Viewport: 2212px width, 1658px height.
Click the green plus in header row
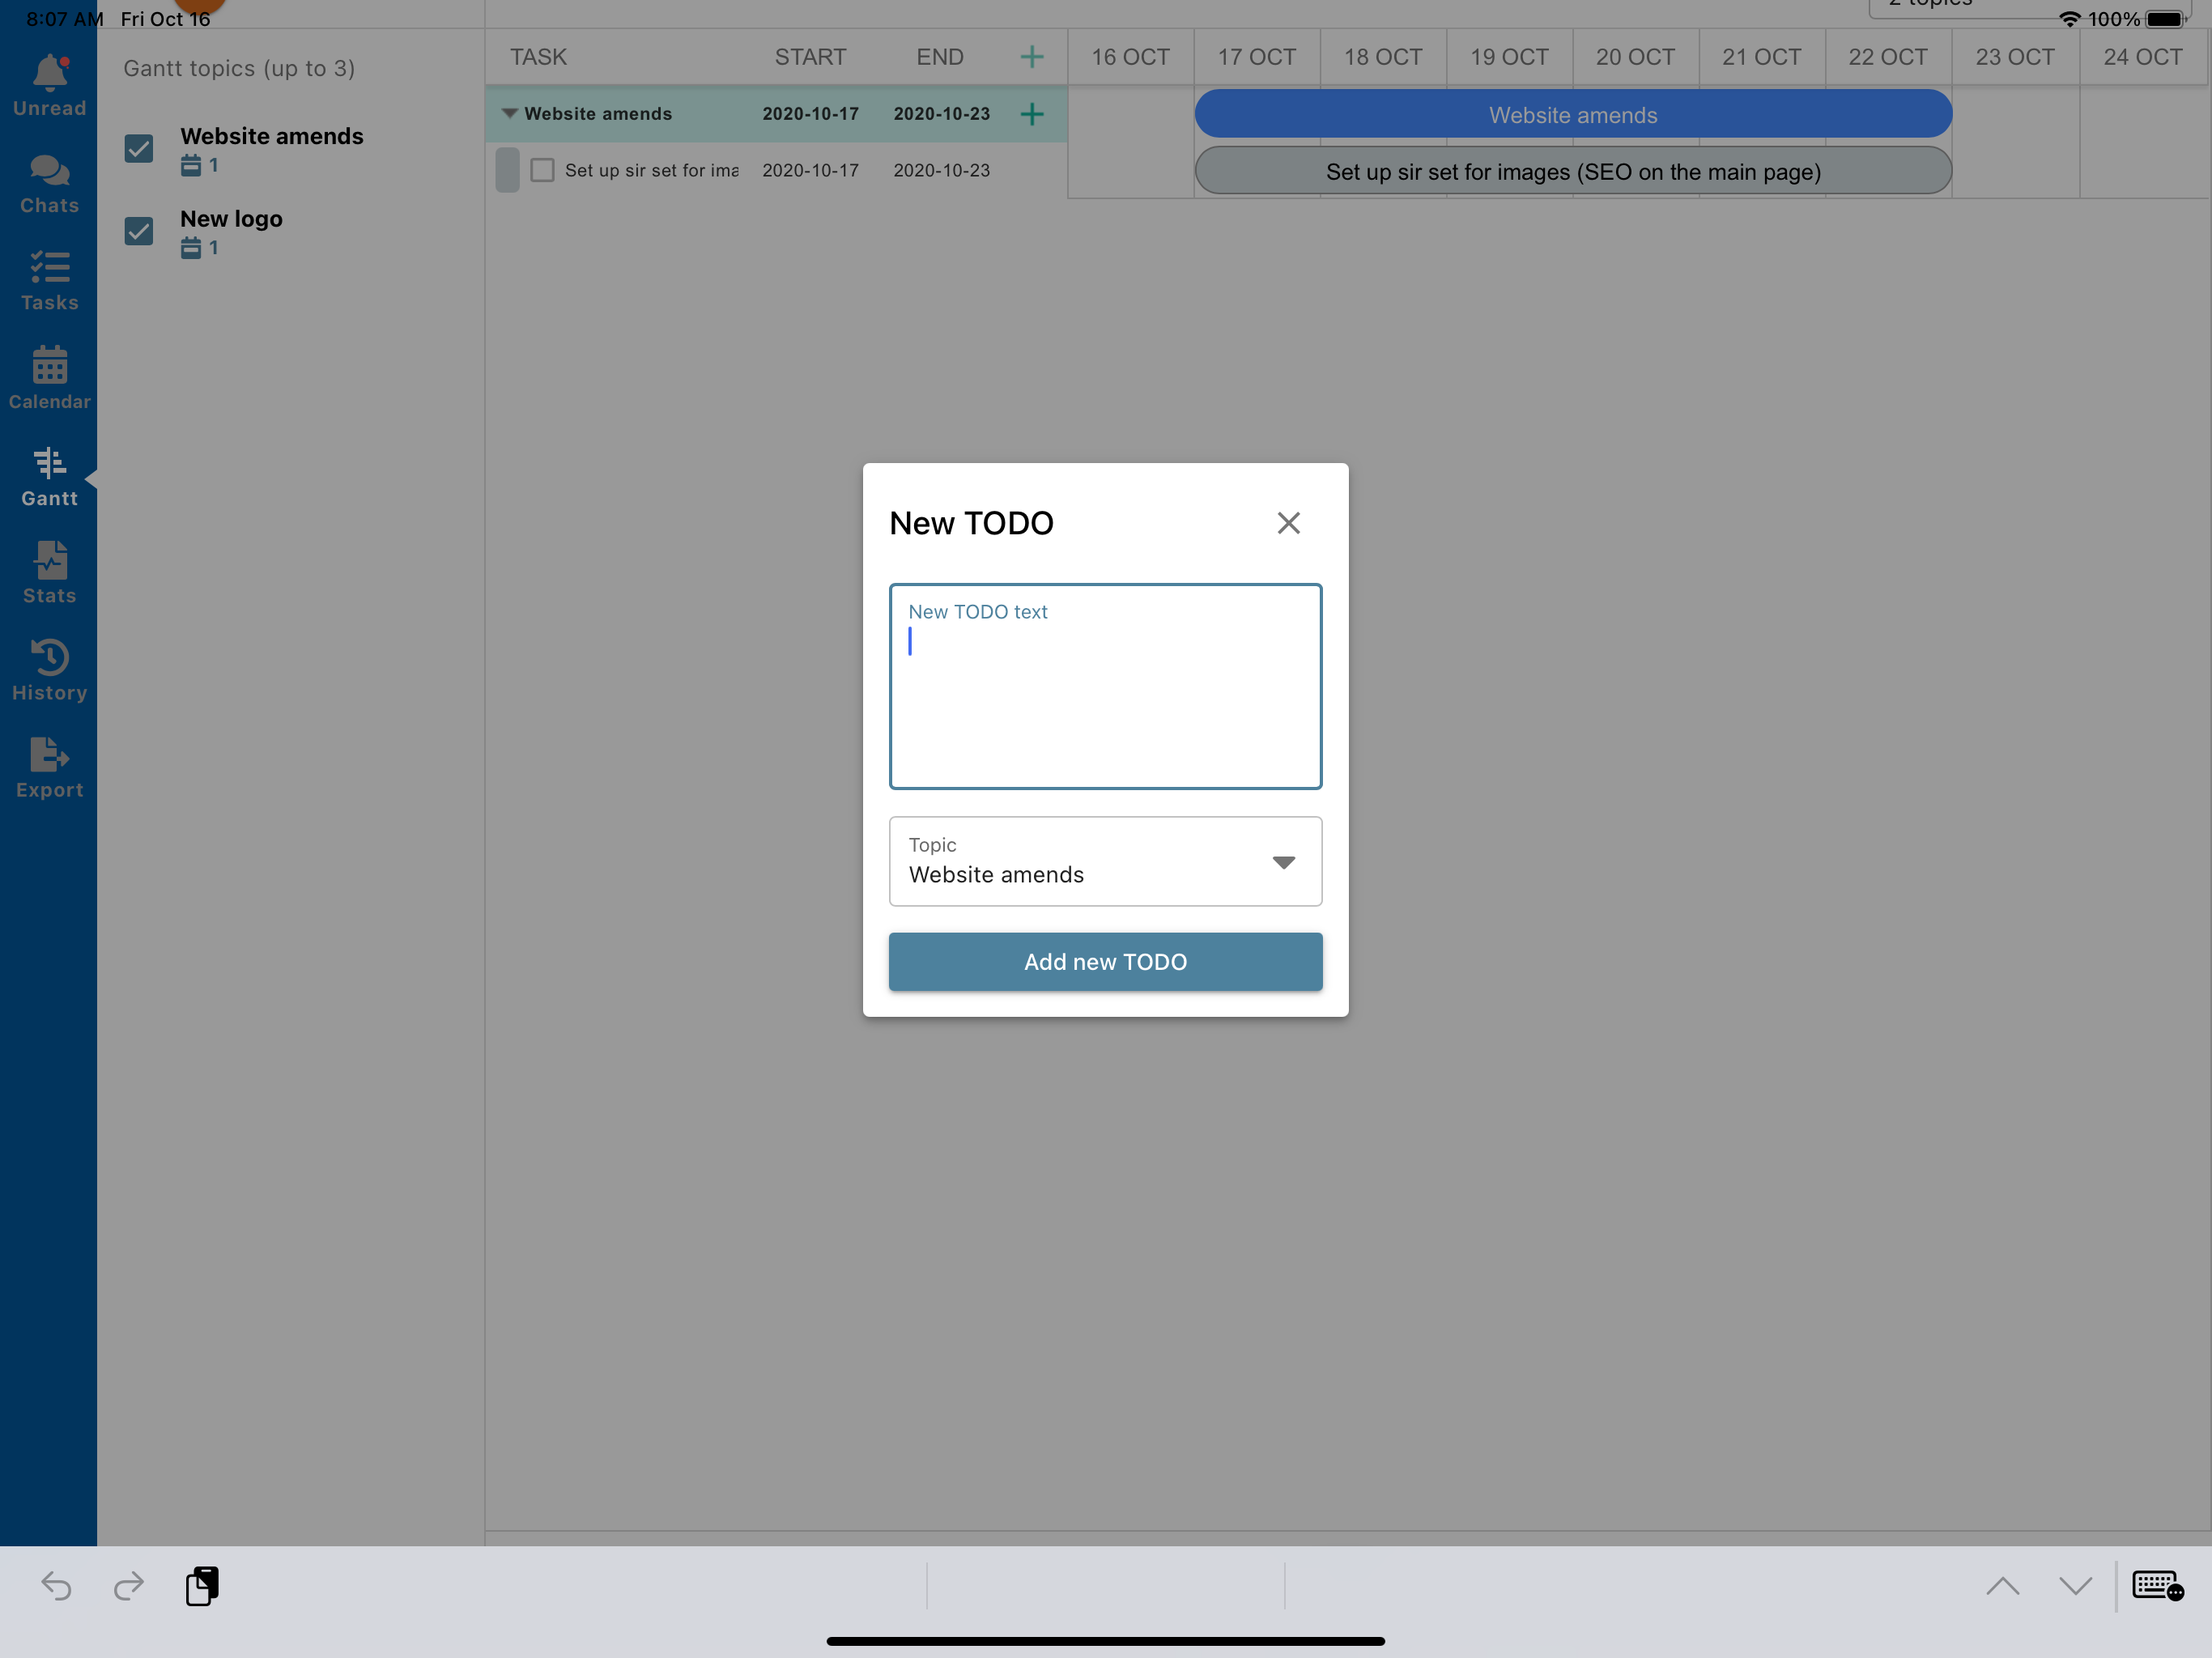[x=1031, y=57]
